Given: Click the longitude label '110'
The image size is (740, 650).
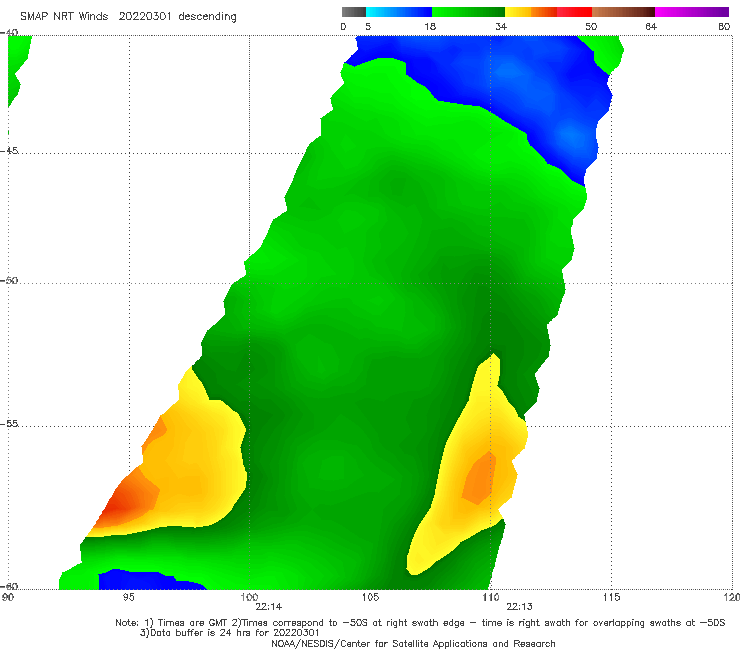Looking at the screenshot, I should coord(491,598).
